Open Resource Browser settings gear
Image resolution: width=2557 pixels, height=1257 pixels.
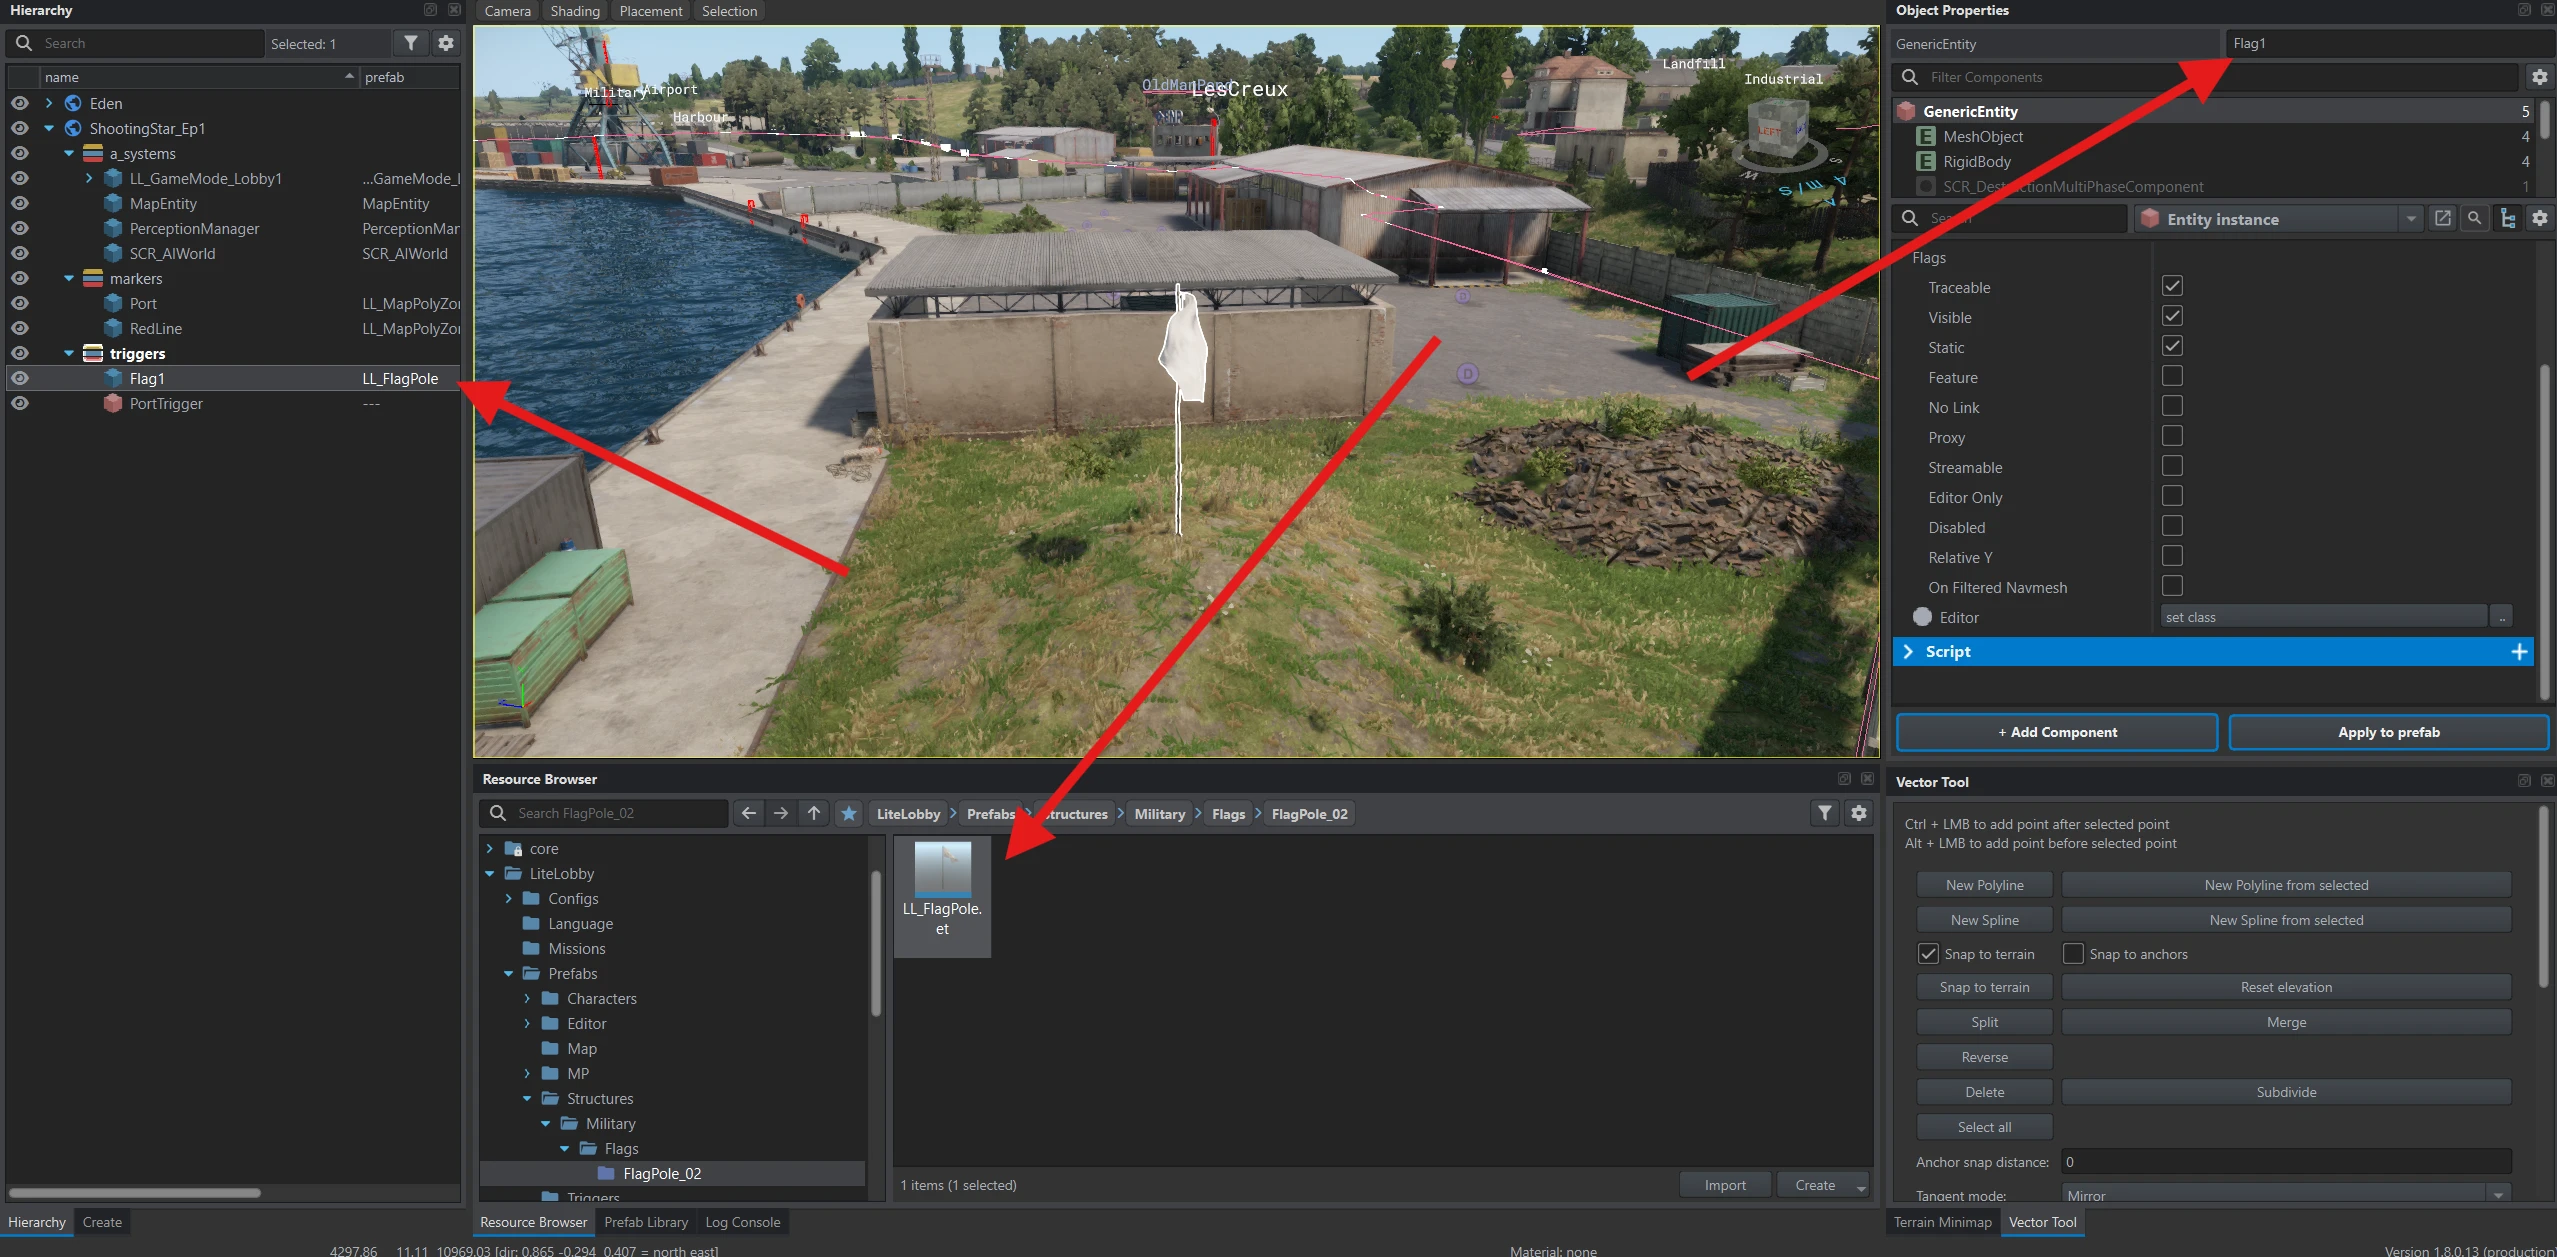pyautogui.click(x=1859, y=814)
